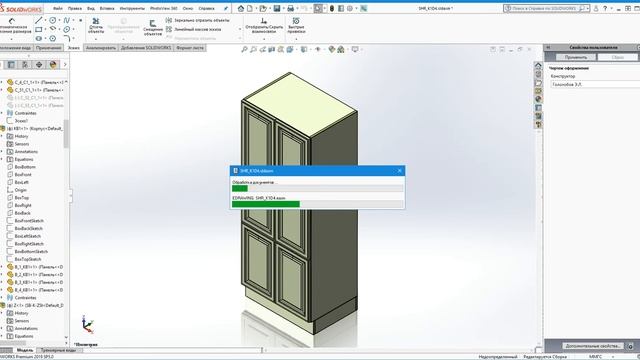Viewport: 640px width, 360px height.
Task: Close the SHR_K104 progress dialog
Action: tap(400, 171)
